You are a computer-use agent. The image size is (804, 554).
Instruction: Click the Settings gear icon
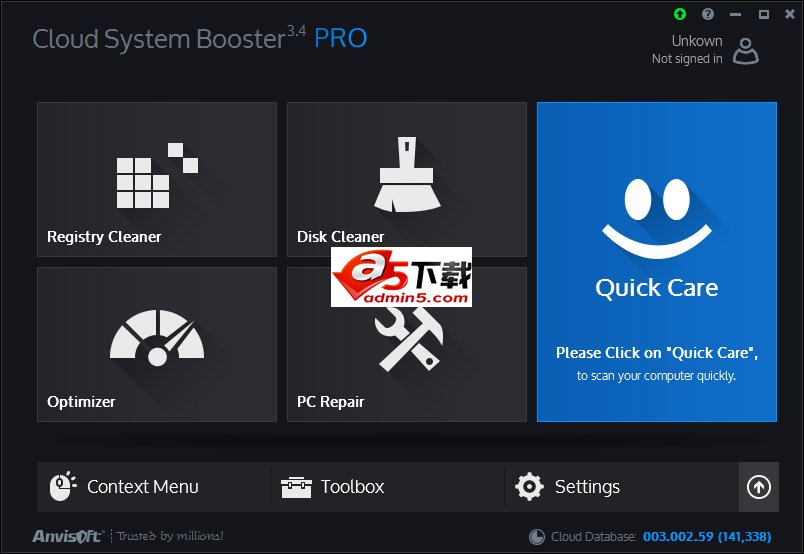[529, 486]
